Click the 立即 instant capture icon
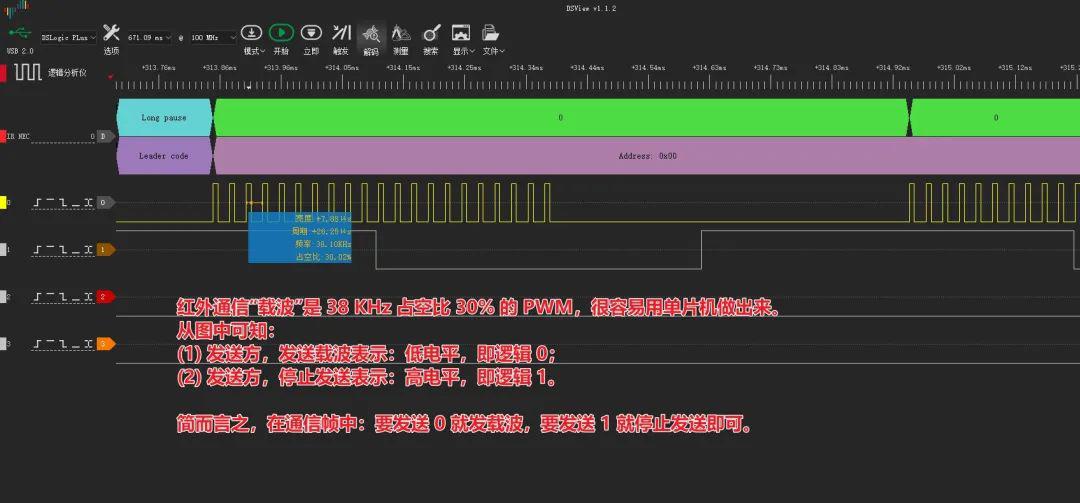Screen dimensions: 1080x503 point(311,32)
